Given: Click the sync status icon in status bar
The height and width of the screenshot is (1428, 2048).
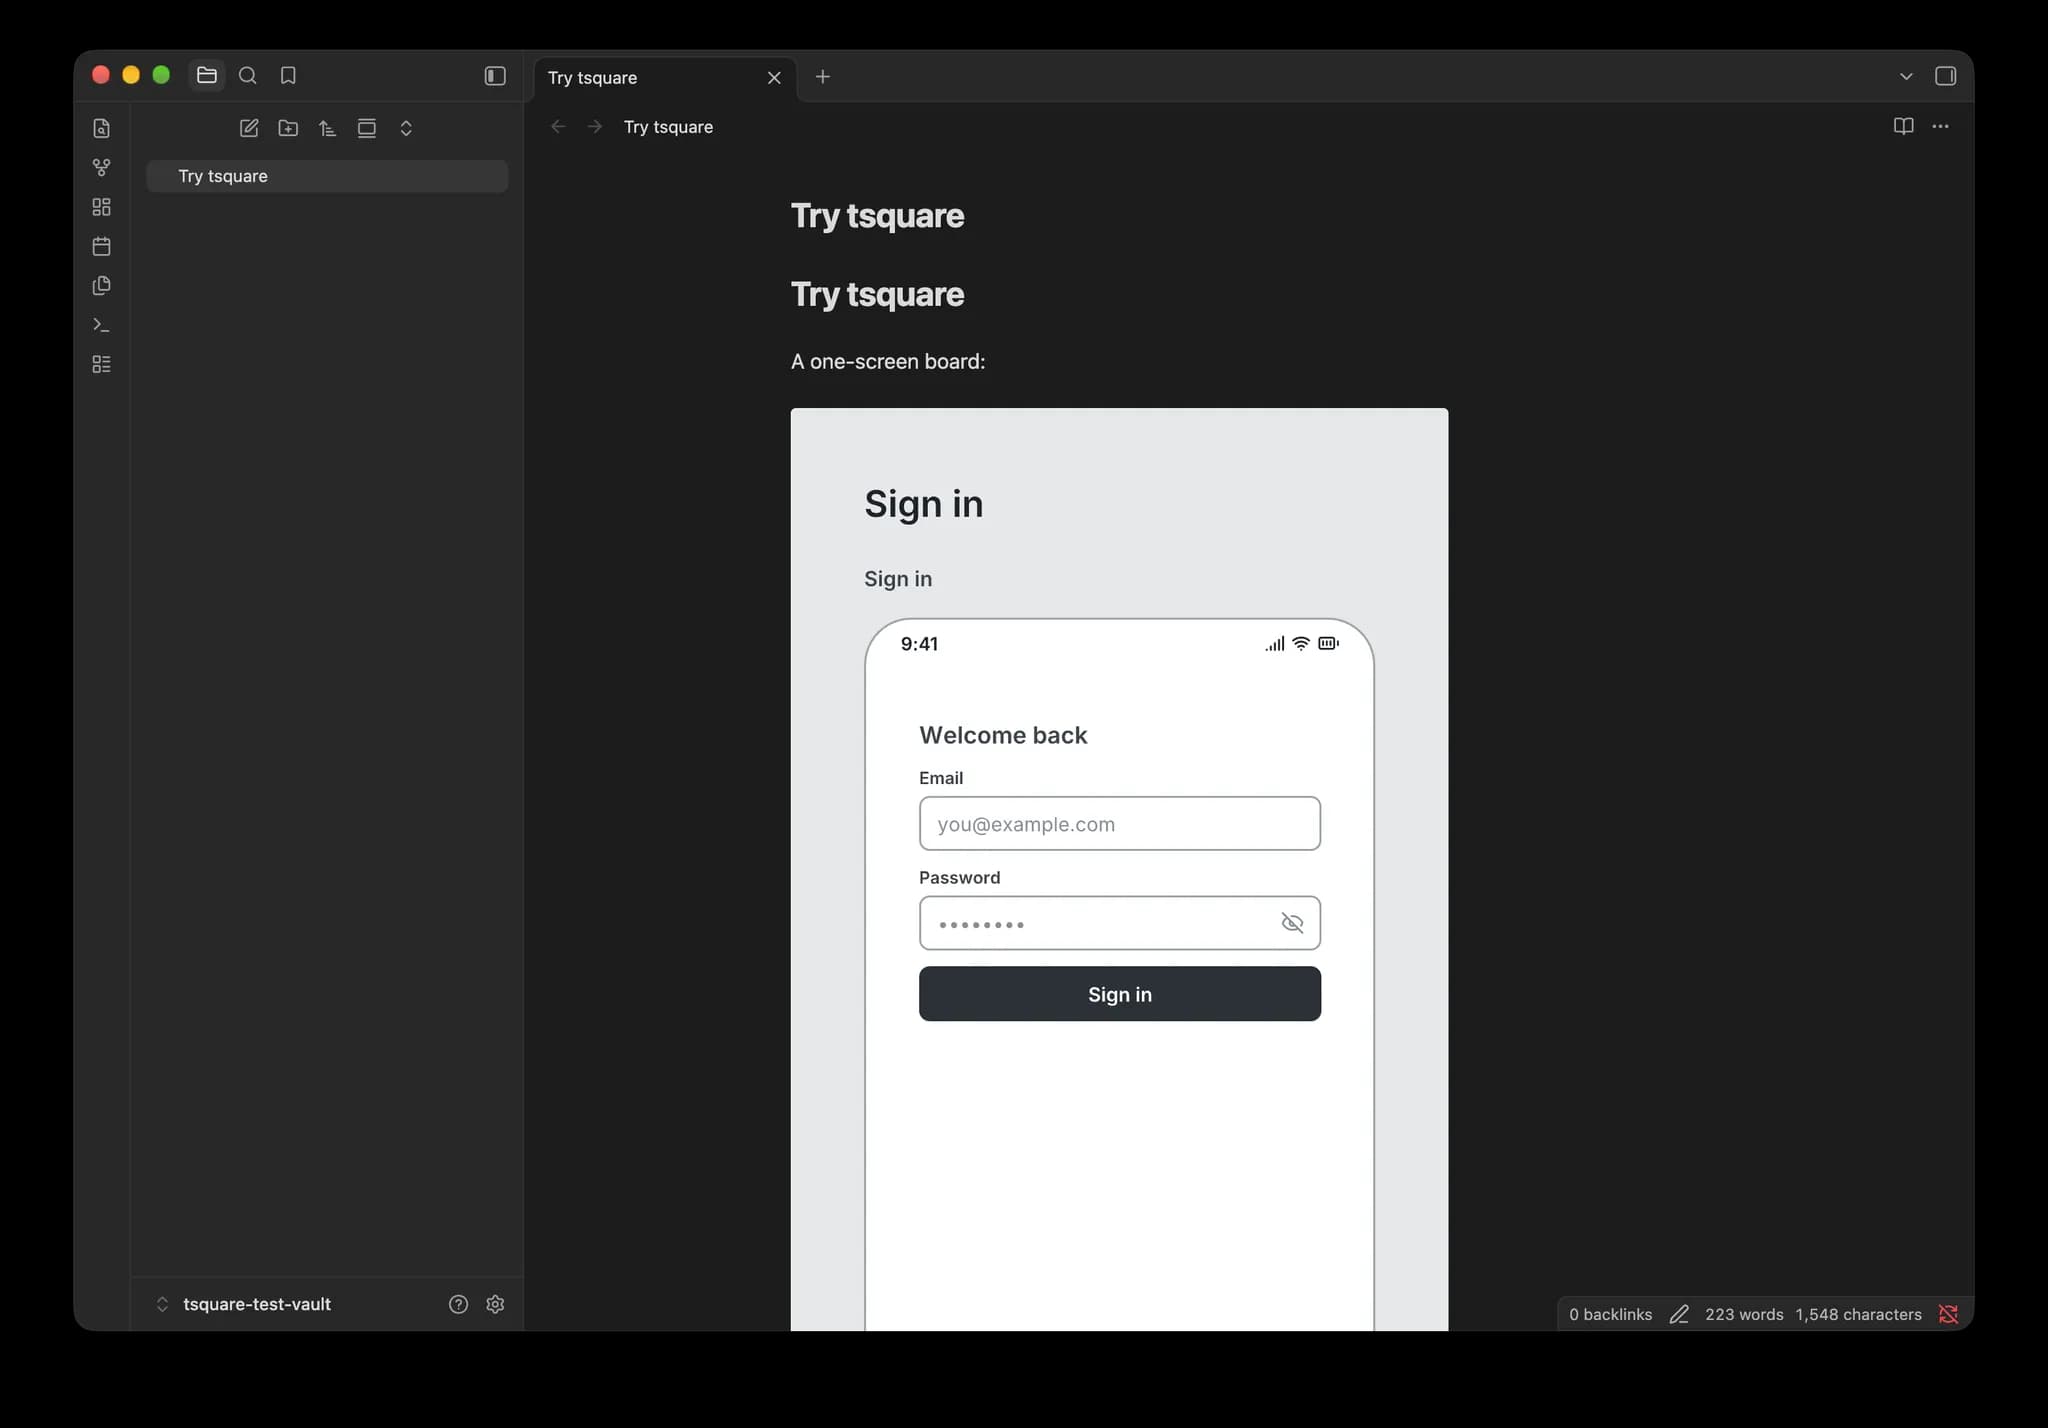Looking at the screenshot, I should [x=1948, y=1314].
